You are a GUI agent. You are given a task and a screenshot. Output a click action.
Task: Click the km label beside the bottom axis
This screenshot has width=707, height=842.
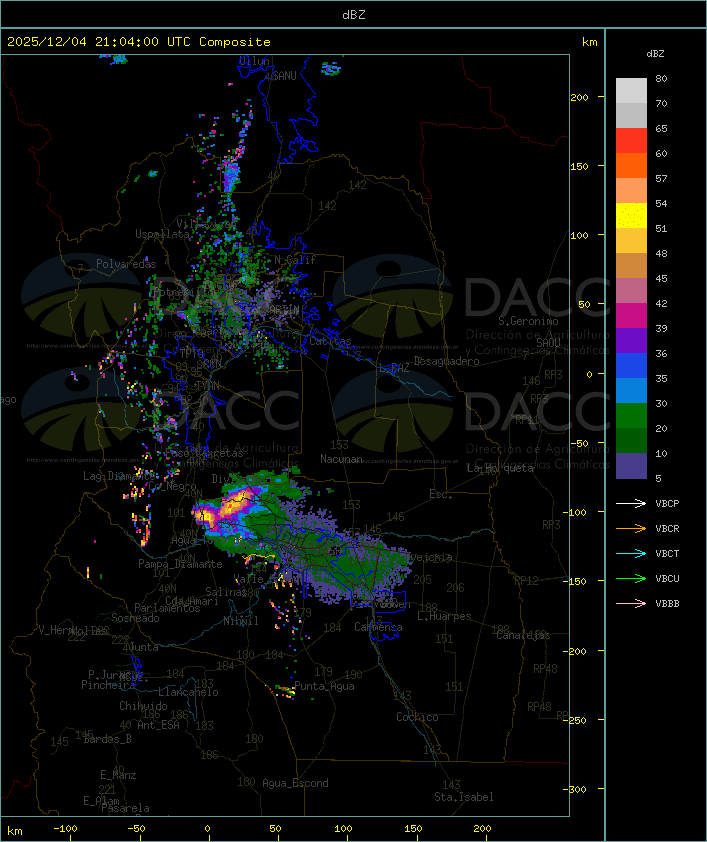14,831
